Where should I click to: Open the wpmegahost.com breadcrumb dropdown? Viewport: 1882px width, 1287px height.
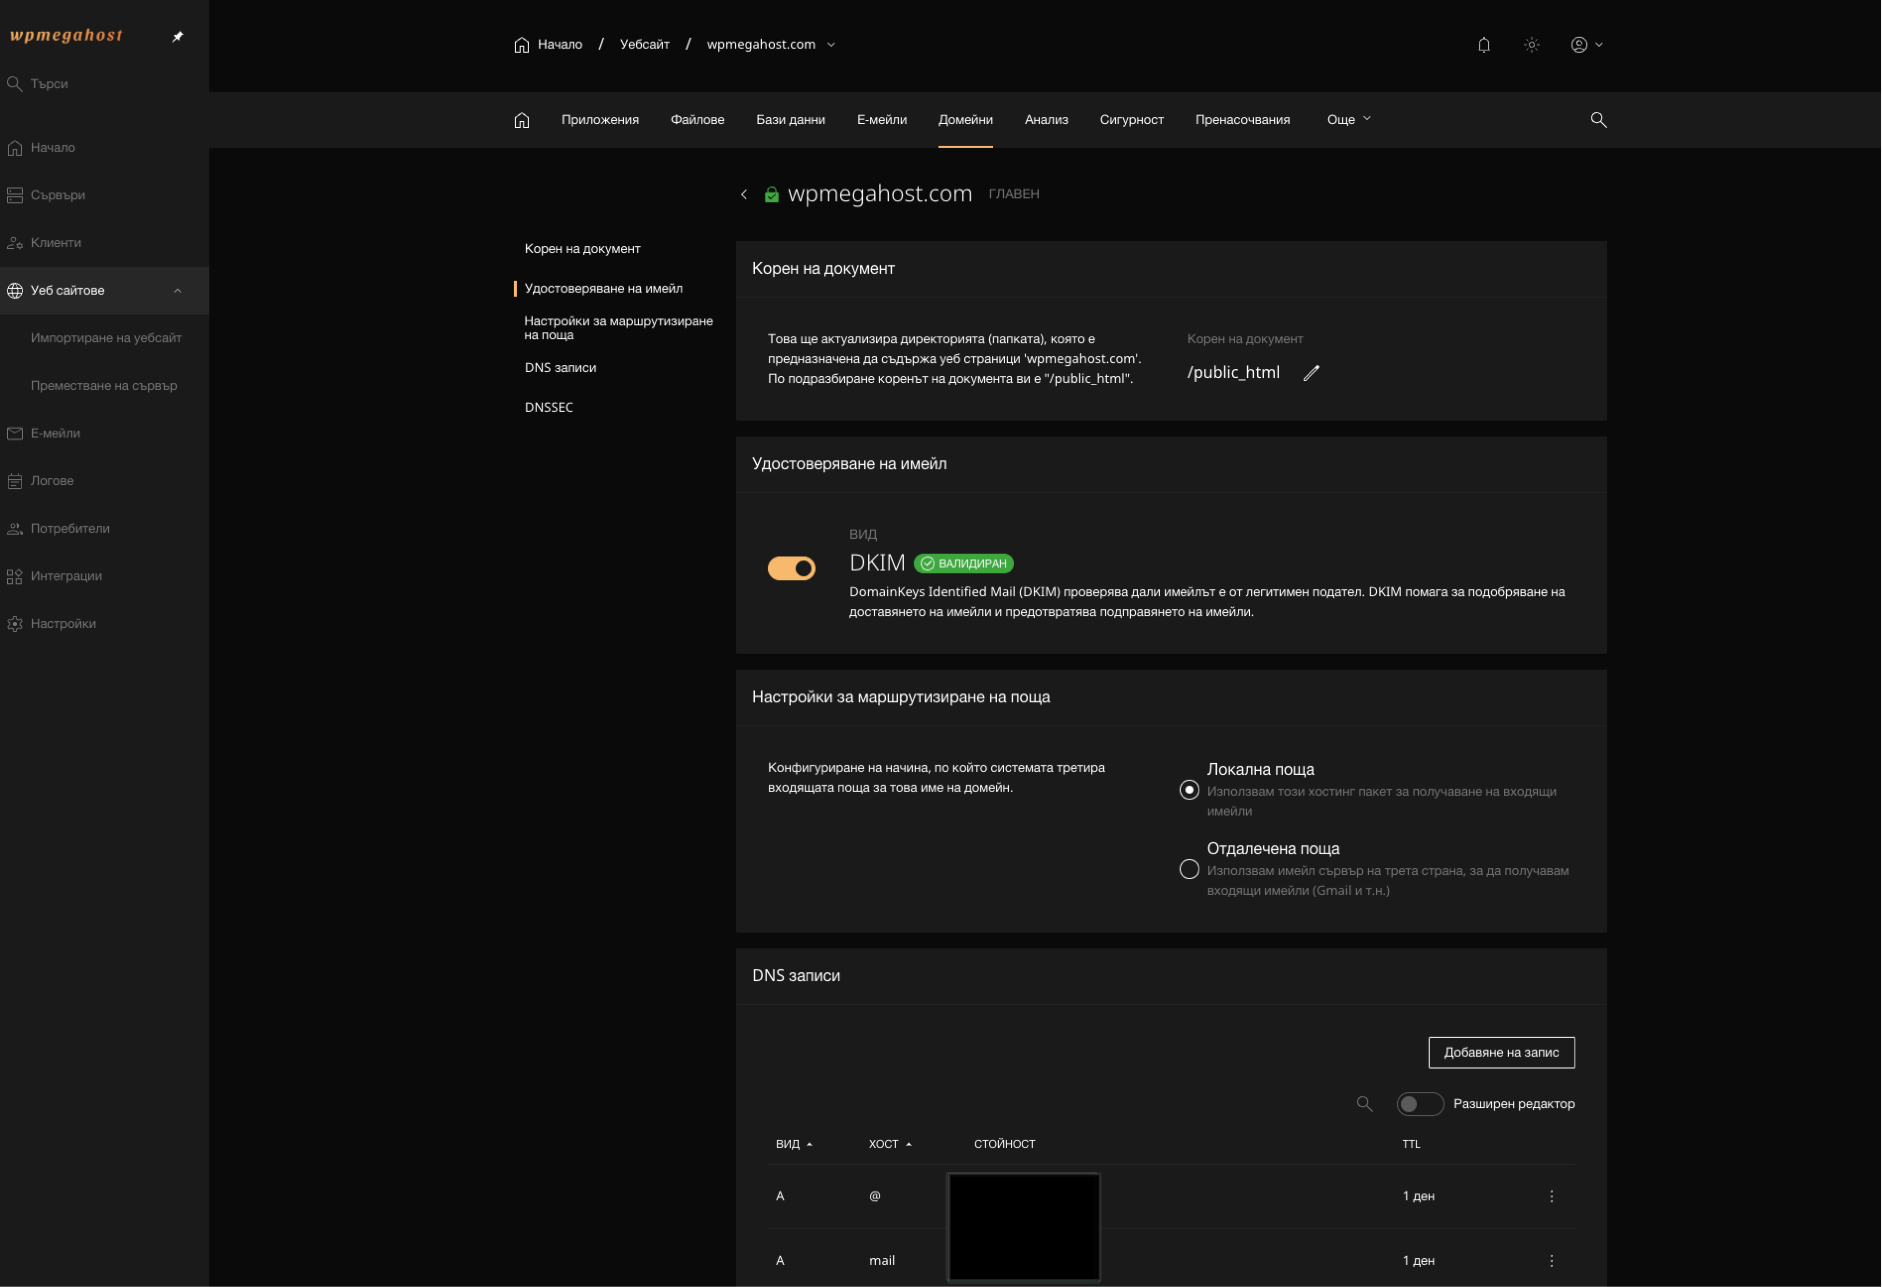point(831,45)
